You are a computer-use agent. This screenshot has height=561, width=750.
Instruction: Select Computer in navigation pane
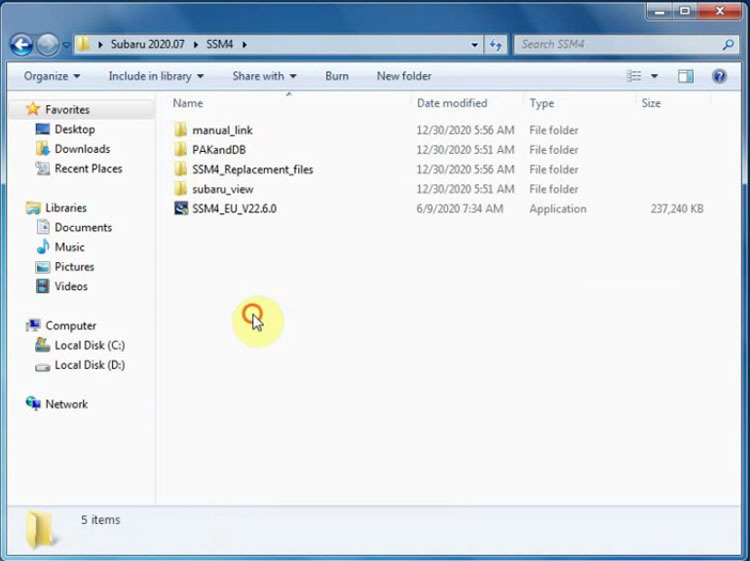(71, 325)
